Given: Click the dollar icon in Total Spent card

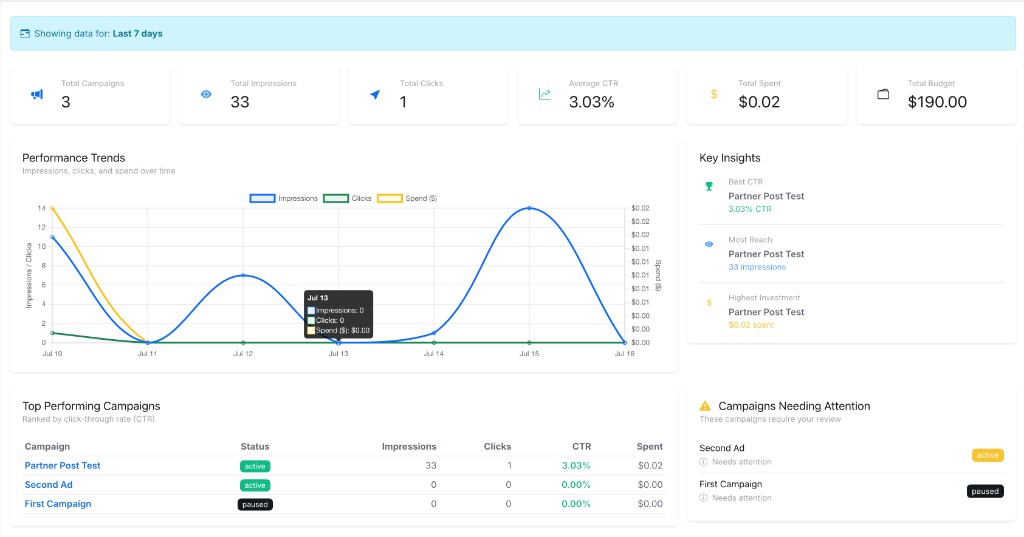Looking at the screenshot, I should point(714,94).
